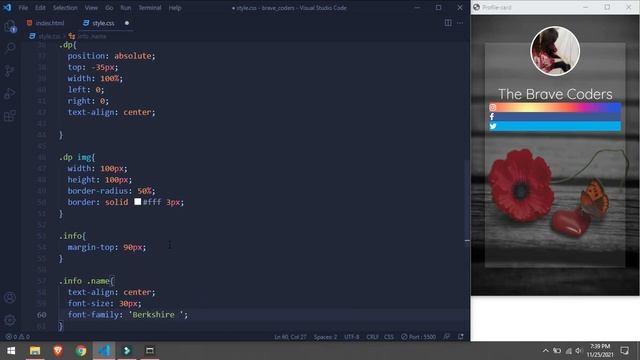The image size is (640, 360).
Task: Change encoding via UTF-8 status item
Action: click(x=351, y=337)
